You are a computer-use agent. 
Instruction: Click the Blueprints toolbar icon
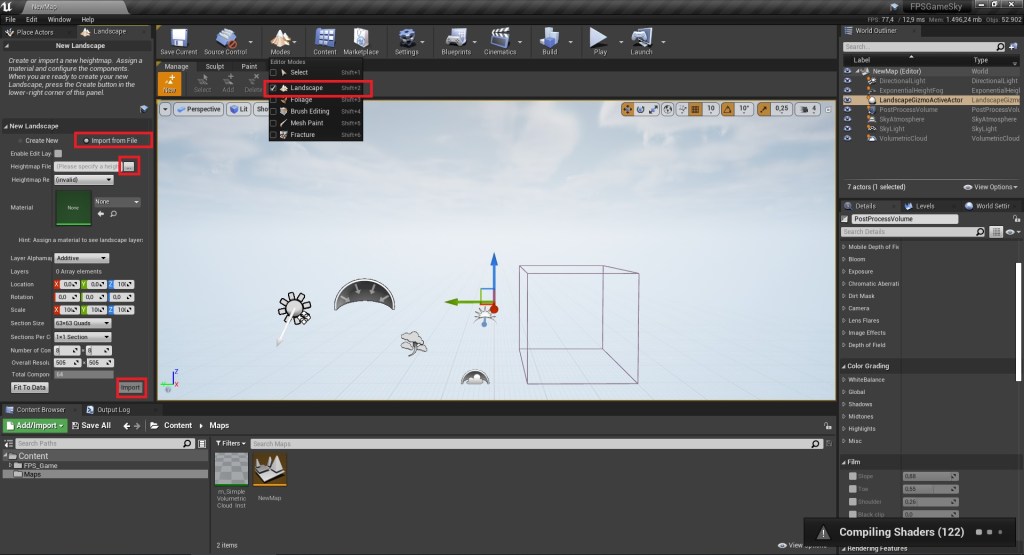[x=455, y=40]
